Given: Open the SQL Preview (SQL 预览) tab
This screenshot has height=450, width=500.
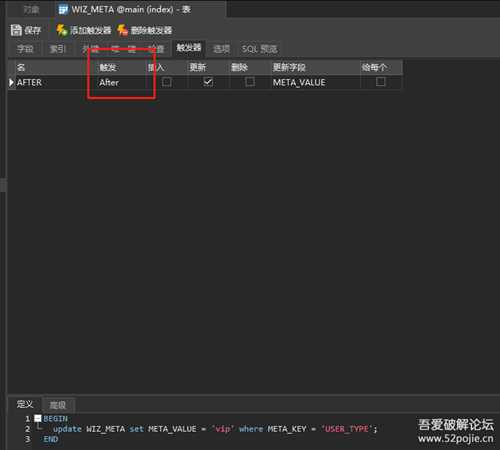Looking at the screenshot, I should (x=259, y=49).
